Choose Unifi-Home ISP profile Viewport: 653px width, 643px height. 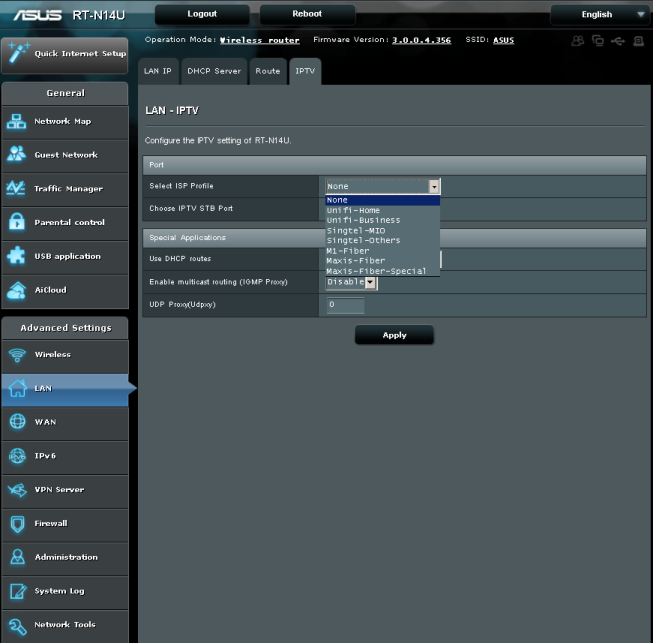tap(382, 210)
